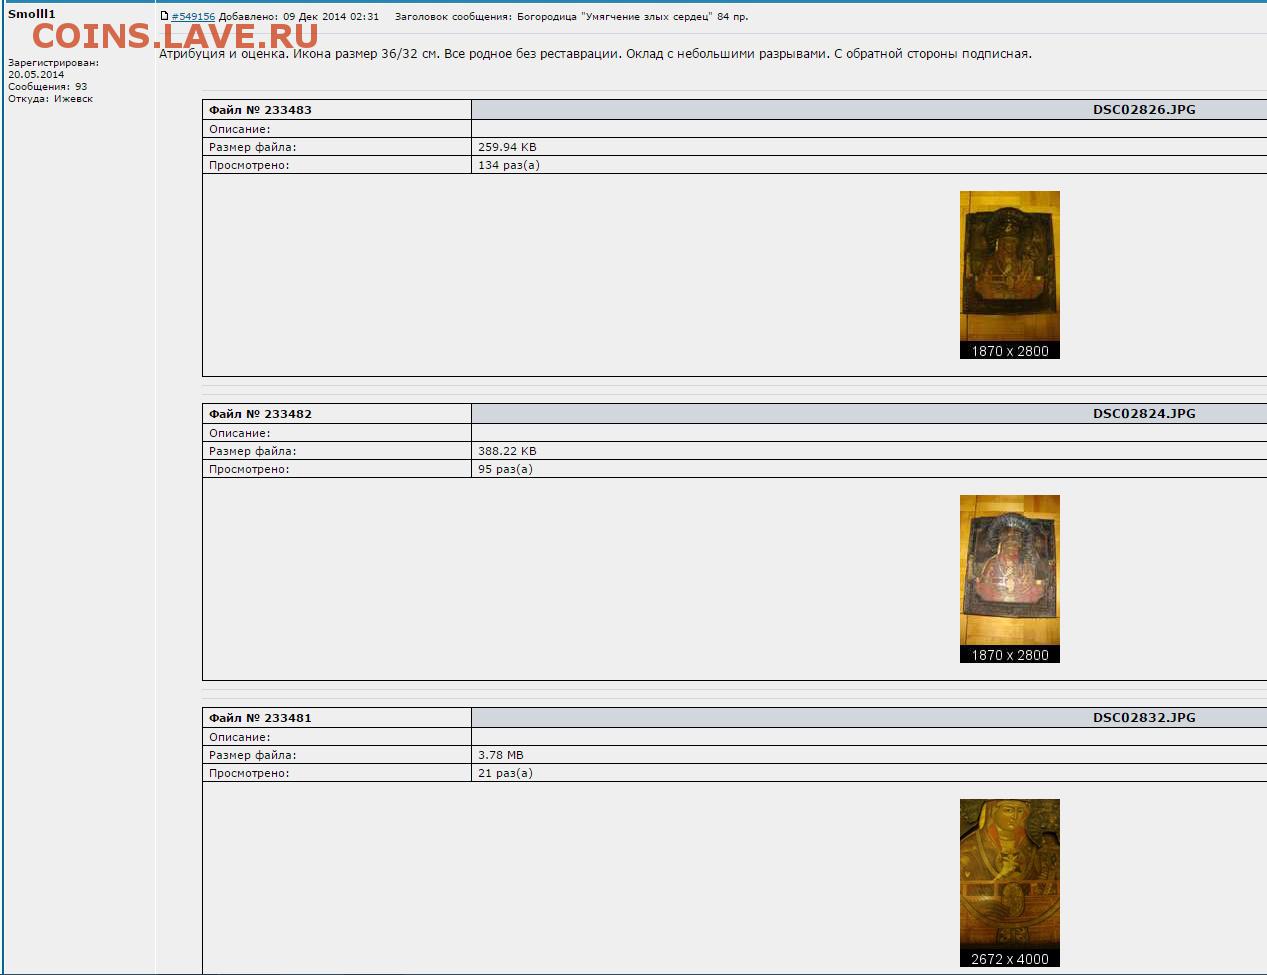Select text 'Файл № 233482'

(x=260, y=414)
